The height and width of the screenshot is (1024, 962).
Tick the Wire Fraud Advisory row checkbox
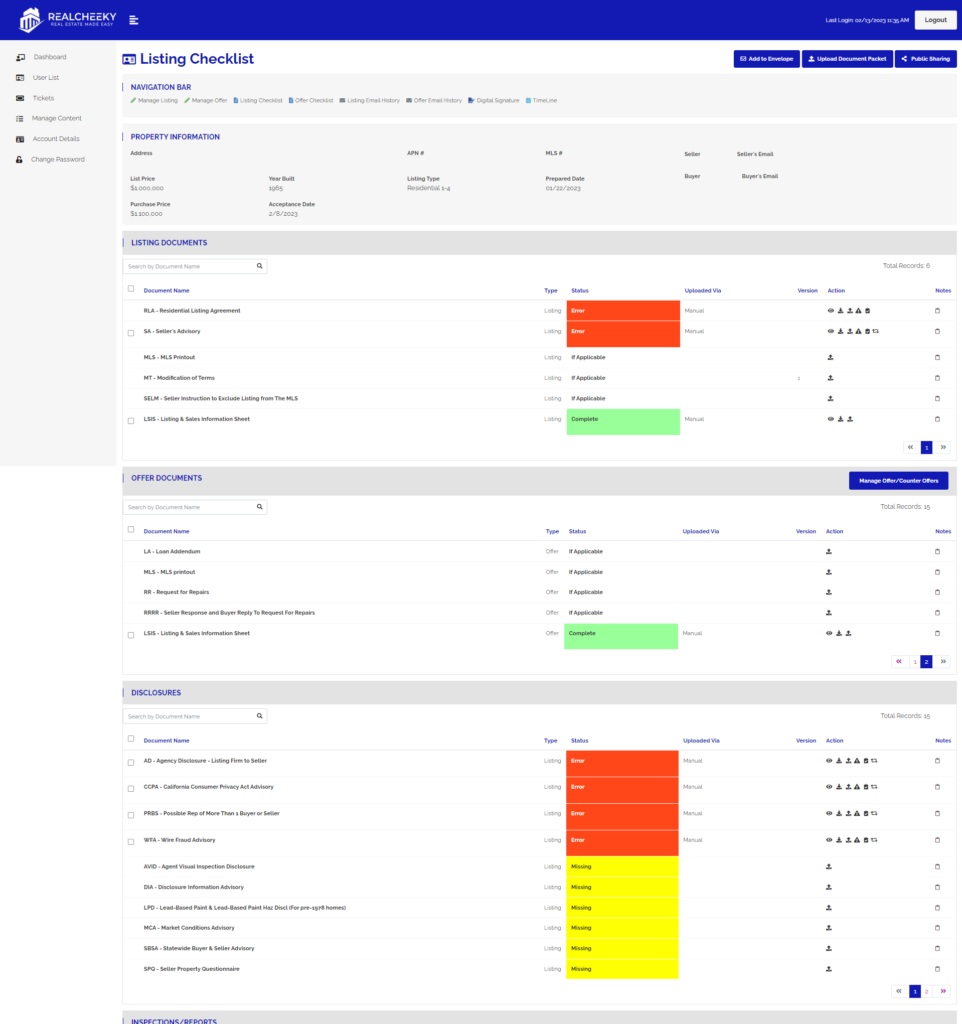click(x=131, y=841)
